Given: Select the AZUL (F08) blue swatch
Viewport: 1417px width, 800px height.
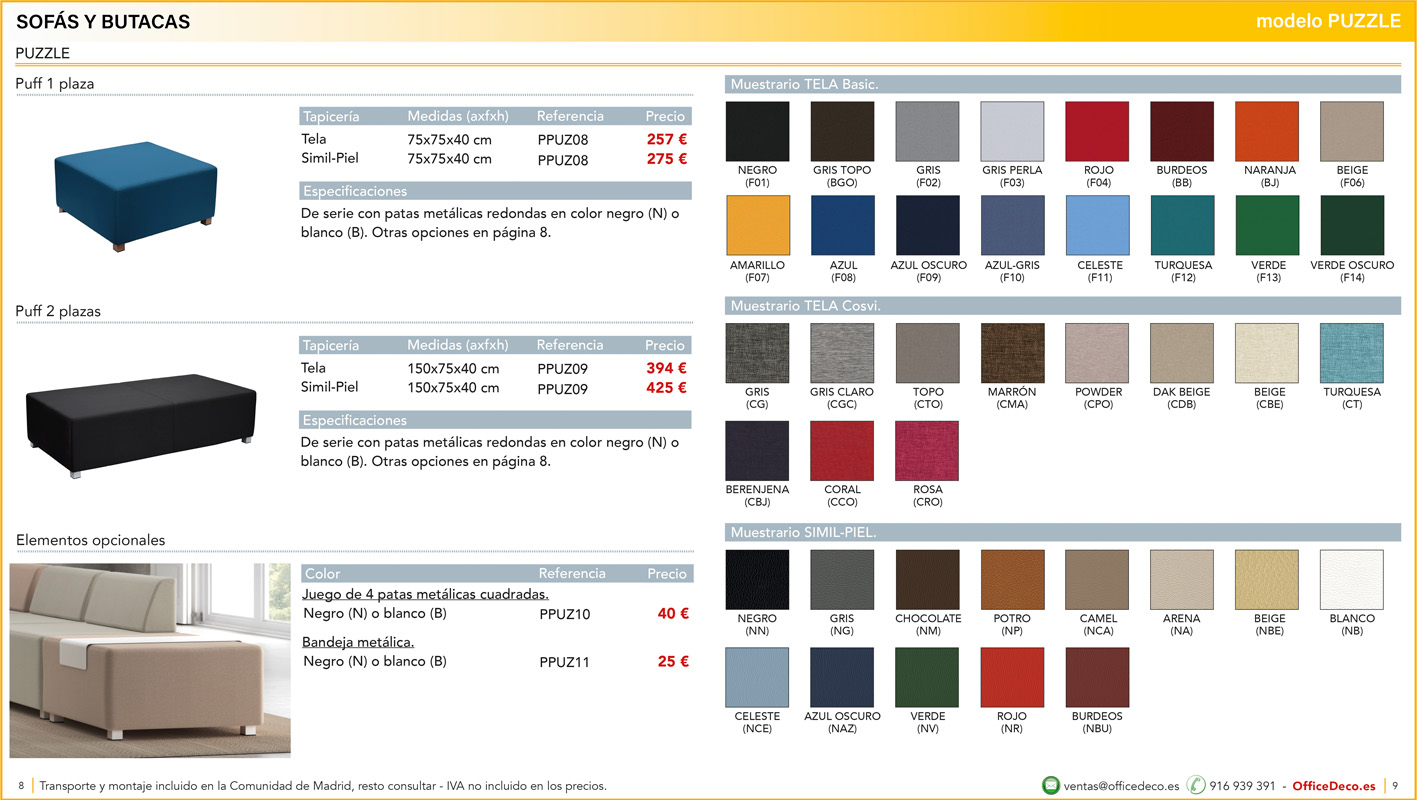Looking at the screenshot, I should click(842, 225).
